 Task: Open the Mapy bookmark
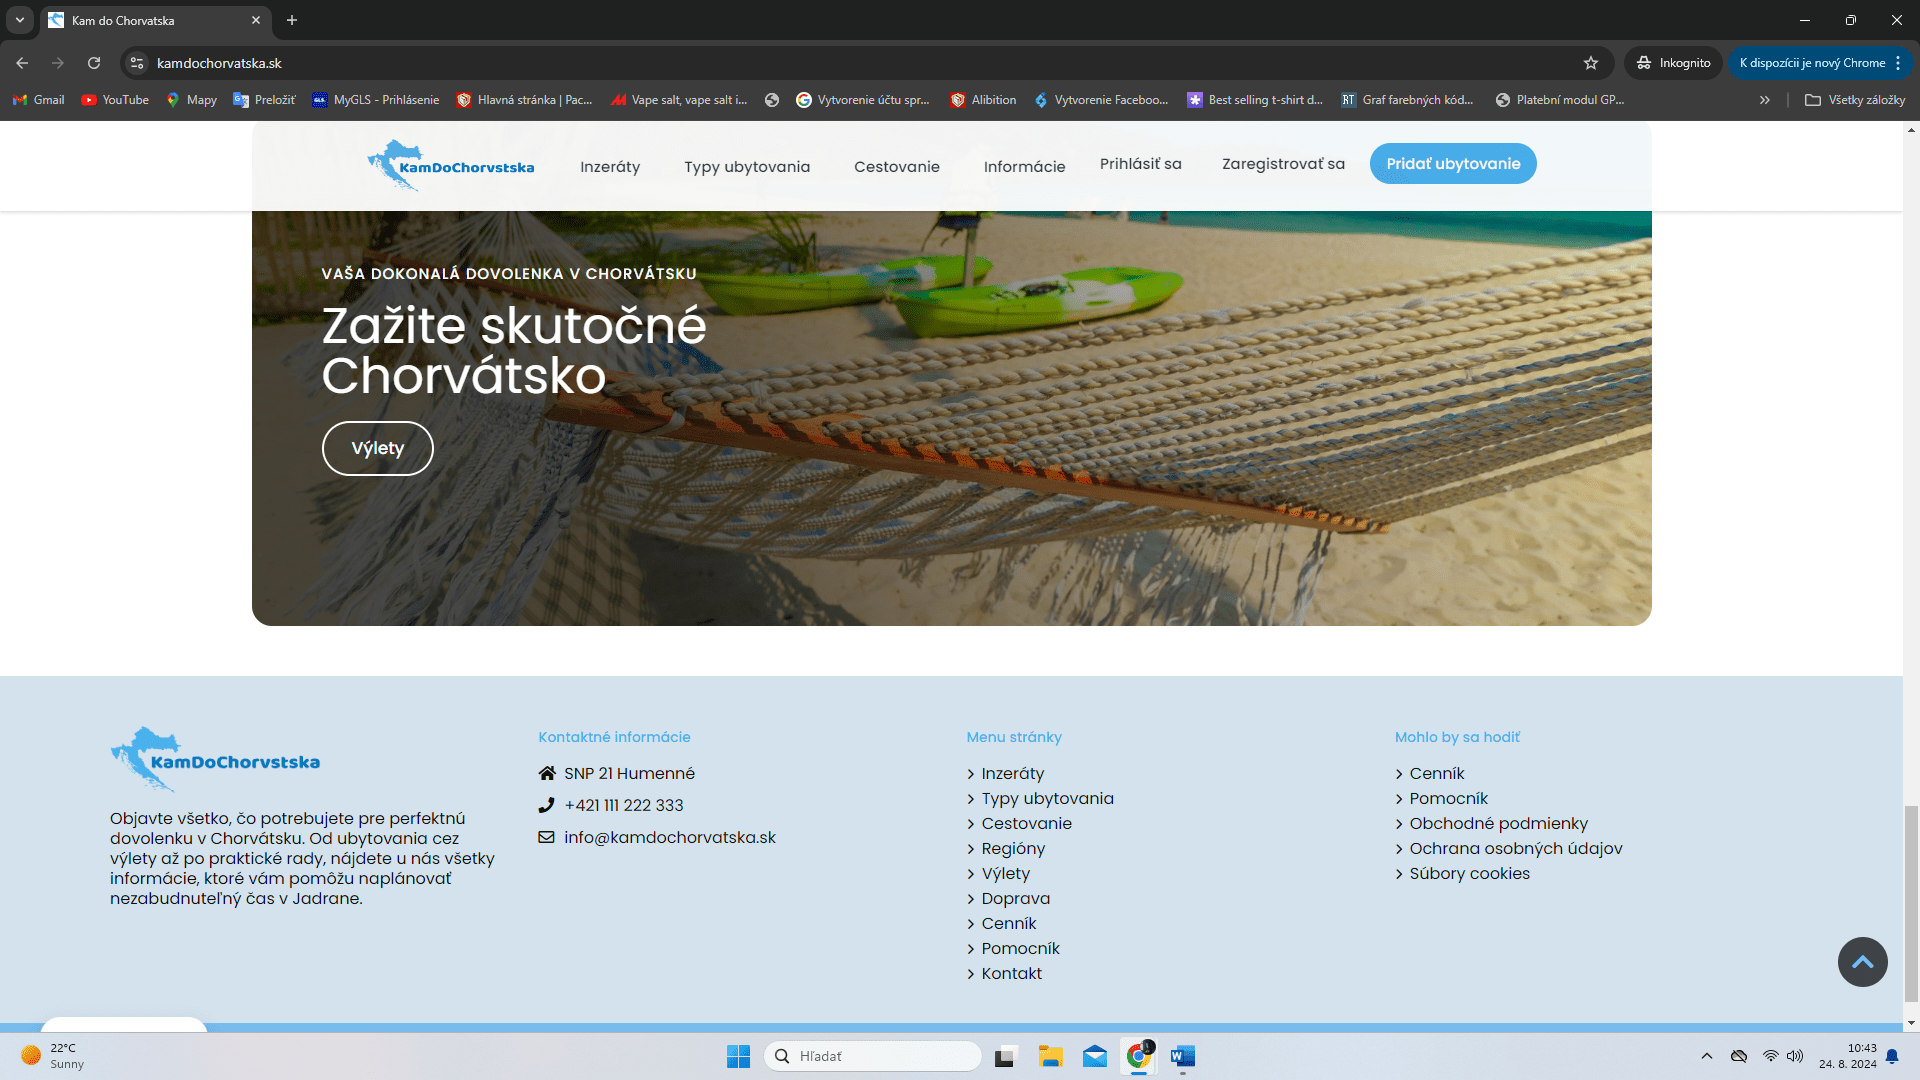[x=192, y=100]
